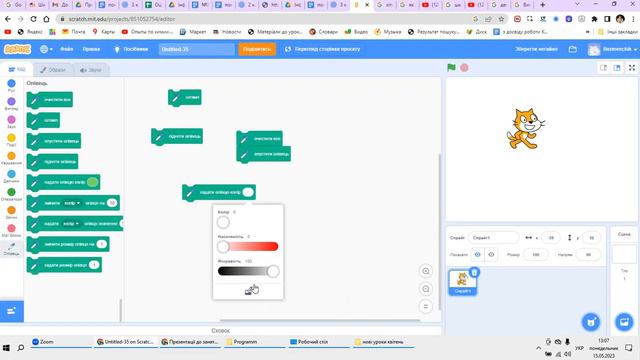The image size is (640, 360).
Task: Open color dropdown in change pen block
Action: click(x=72, y=203)
